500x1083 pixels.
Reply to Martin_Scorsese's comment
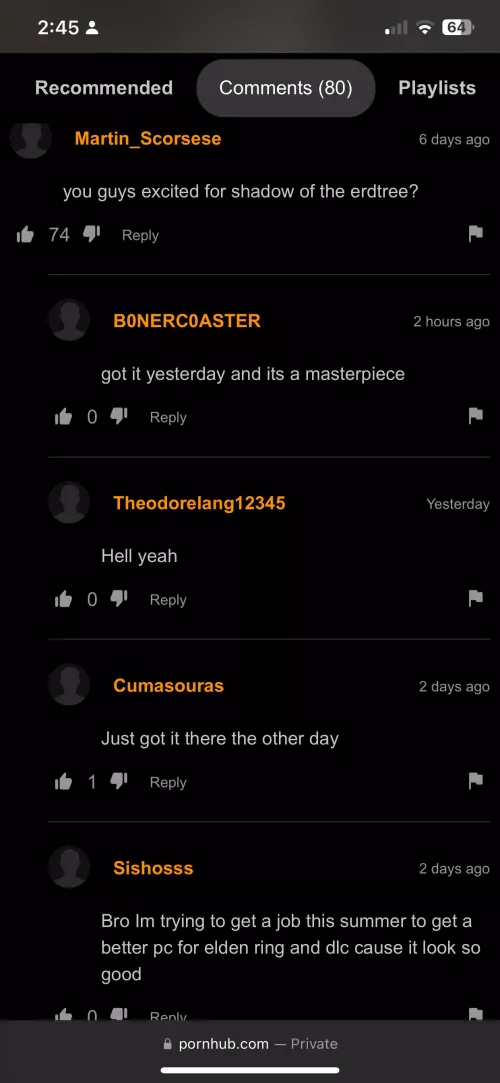click(140, 235)
